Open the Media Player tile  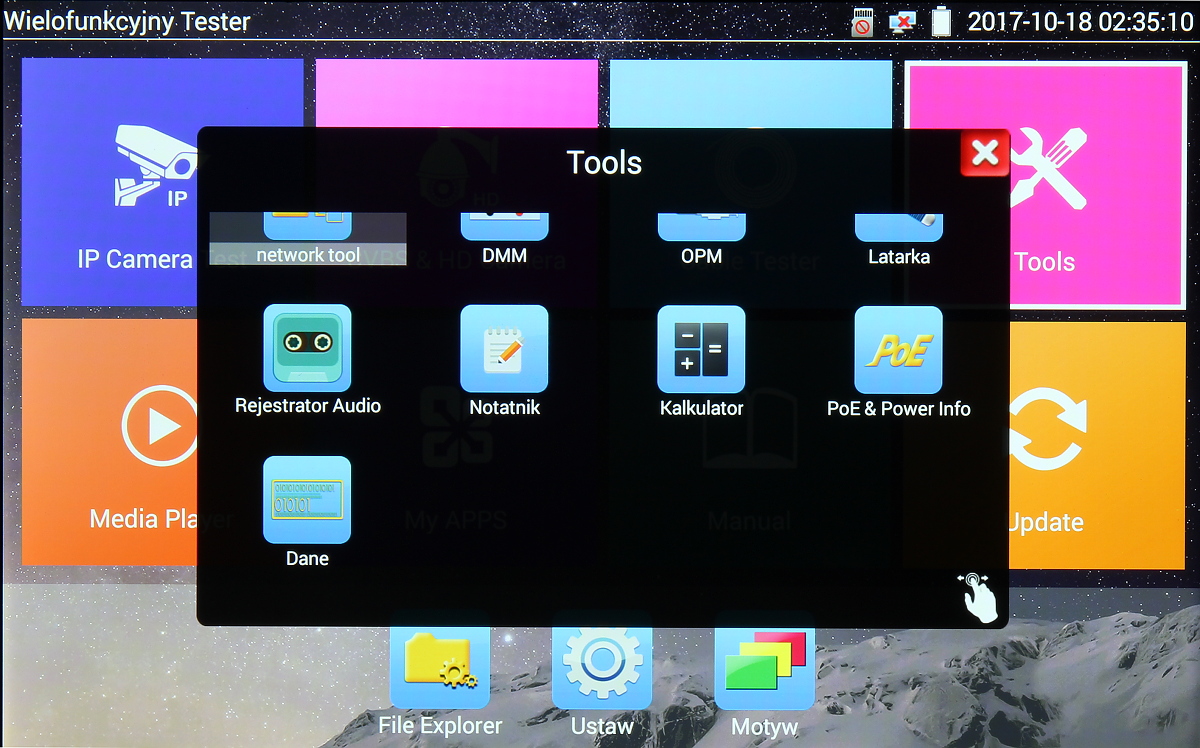pos(109,442)
